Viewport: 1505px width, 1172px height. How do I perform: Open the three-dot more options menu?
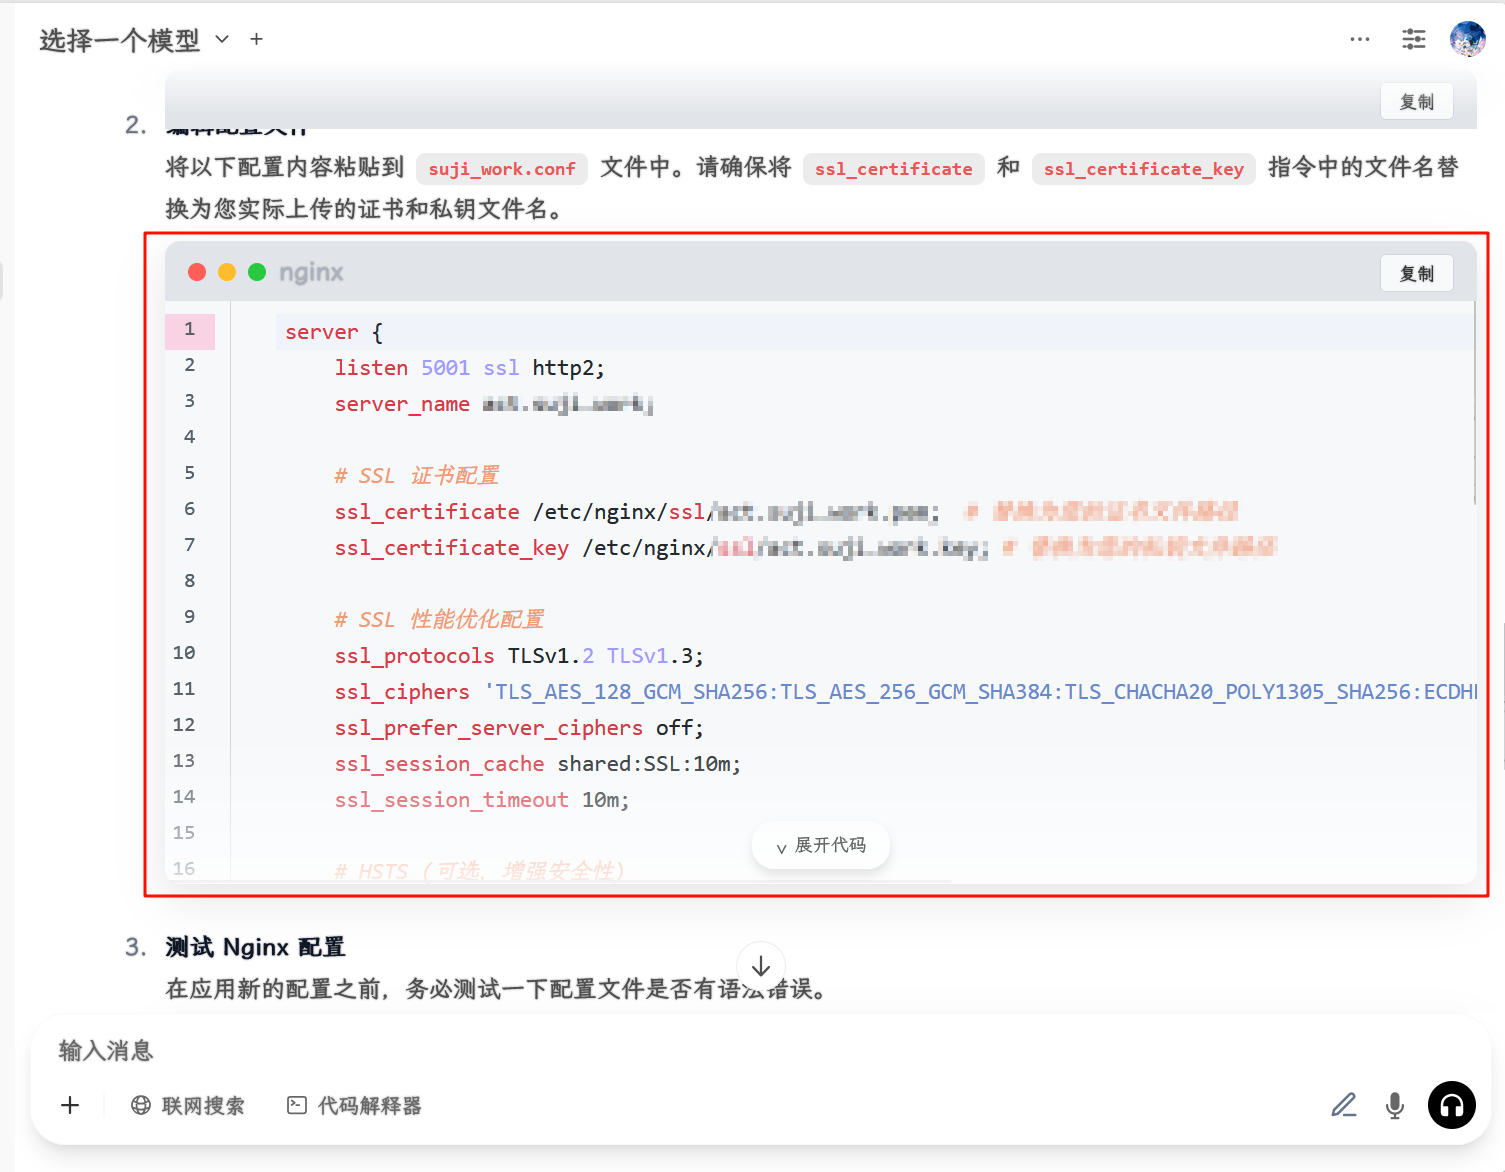click(1360, 39)
